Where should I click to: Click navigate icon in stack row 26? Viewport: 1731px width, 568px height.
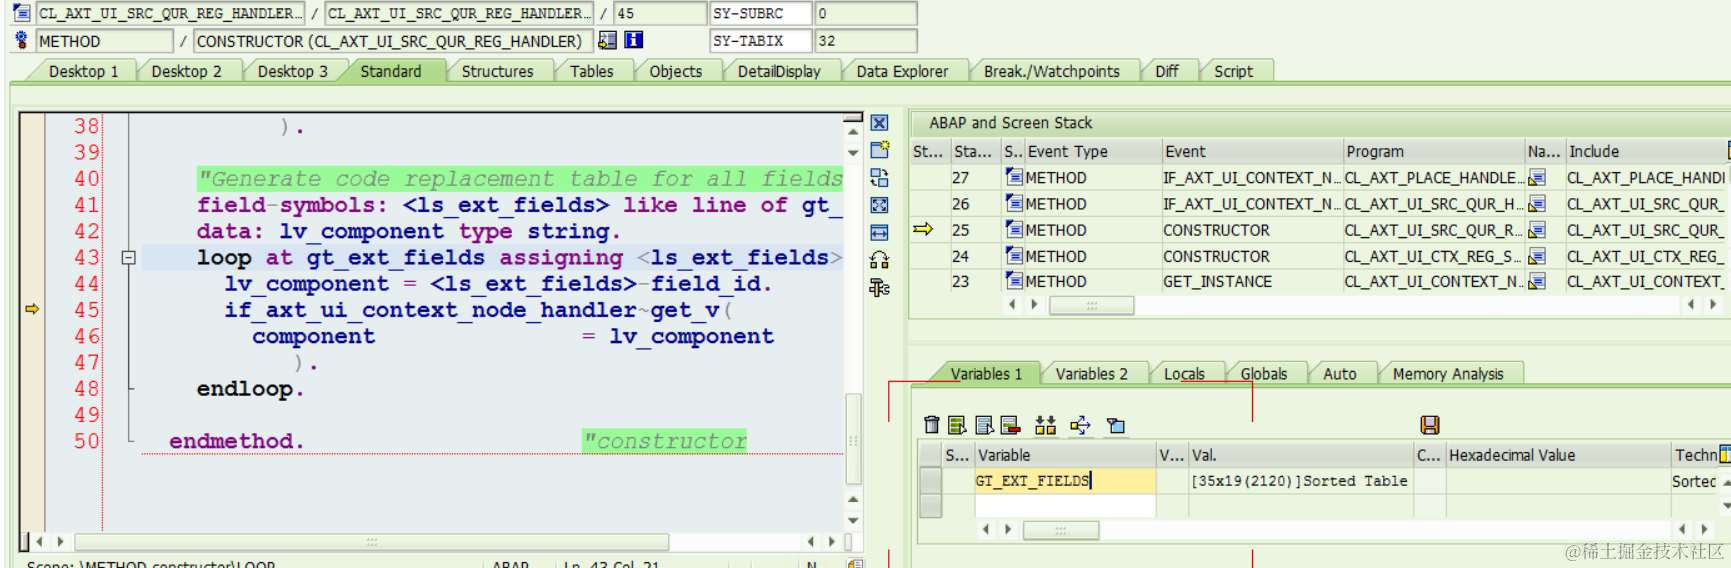coord(1537,204)
